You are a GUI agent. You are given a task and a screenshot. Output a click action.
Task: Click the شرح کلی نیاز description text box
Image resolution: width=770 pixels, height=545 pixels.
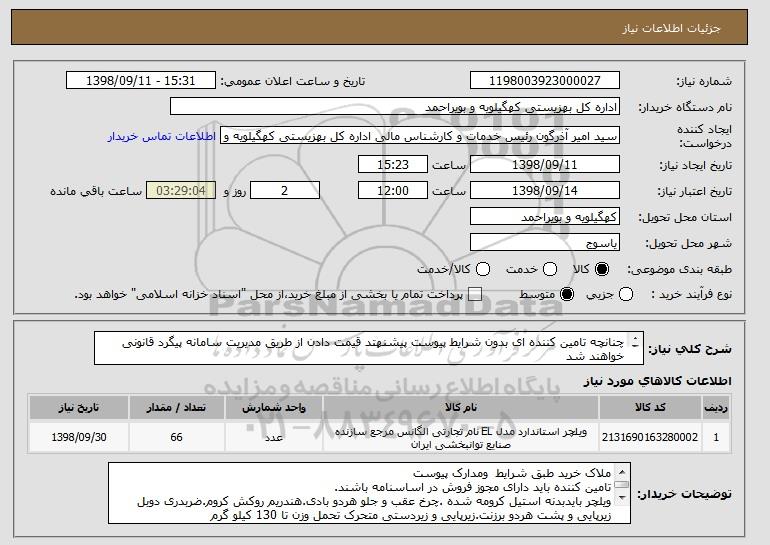coord(369,348)
